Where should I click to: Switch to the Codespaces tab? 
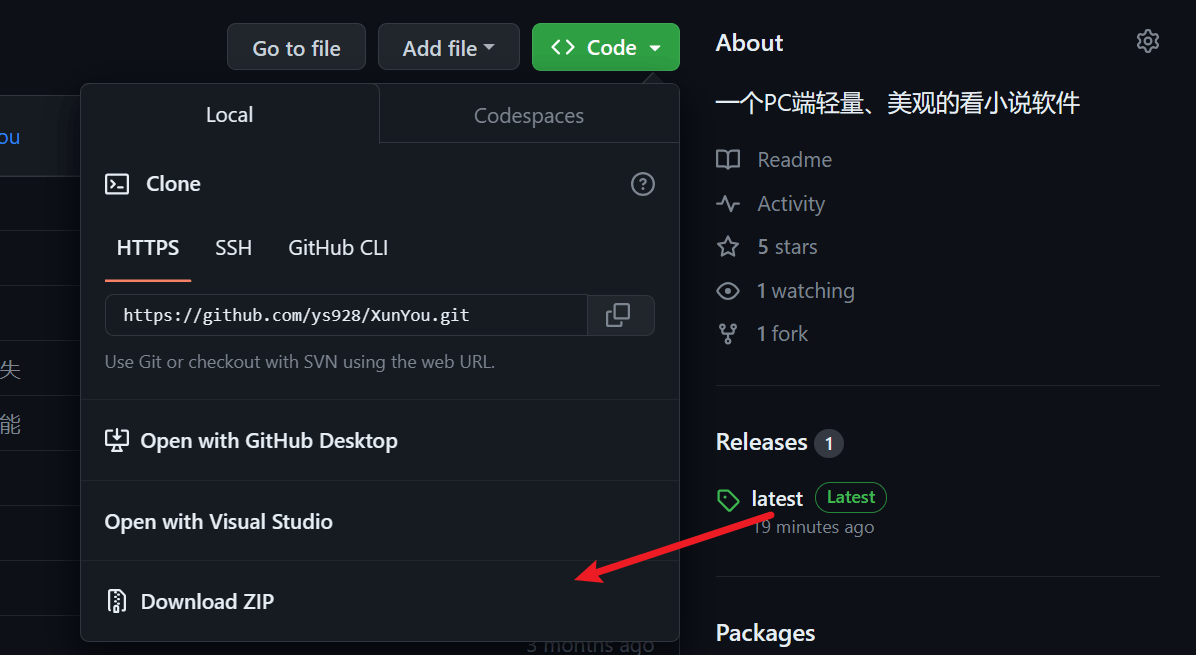pyautogui.click(x=529, y=115)
